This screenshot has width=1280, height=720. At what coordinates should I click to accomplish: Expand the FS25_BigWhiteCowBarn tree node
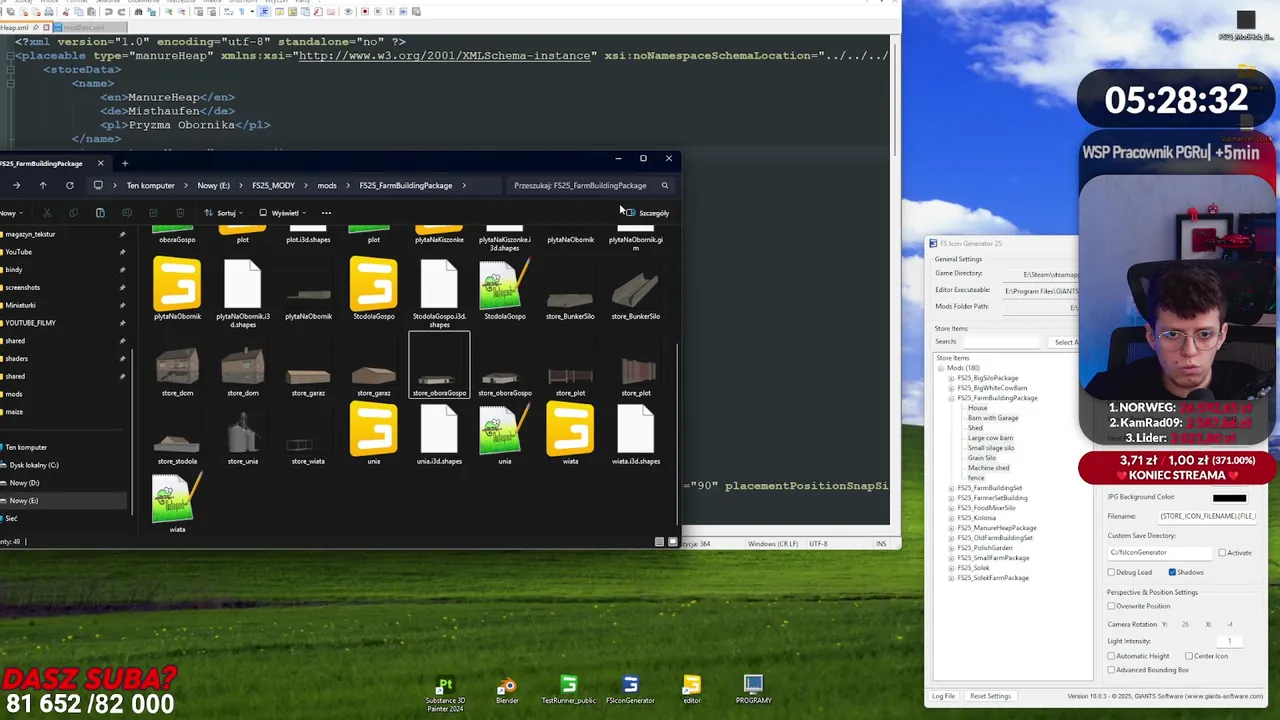(x=951, y=388)
